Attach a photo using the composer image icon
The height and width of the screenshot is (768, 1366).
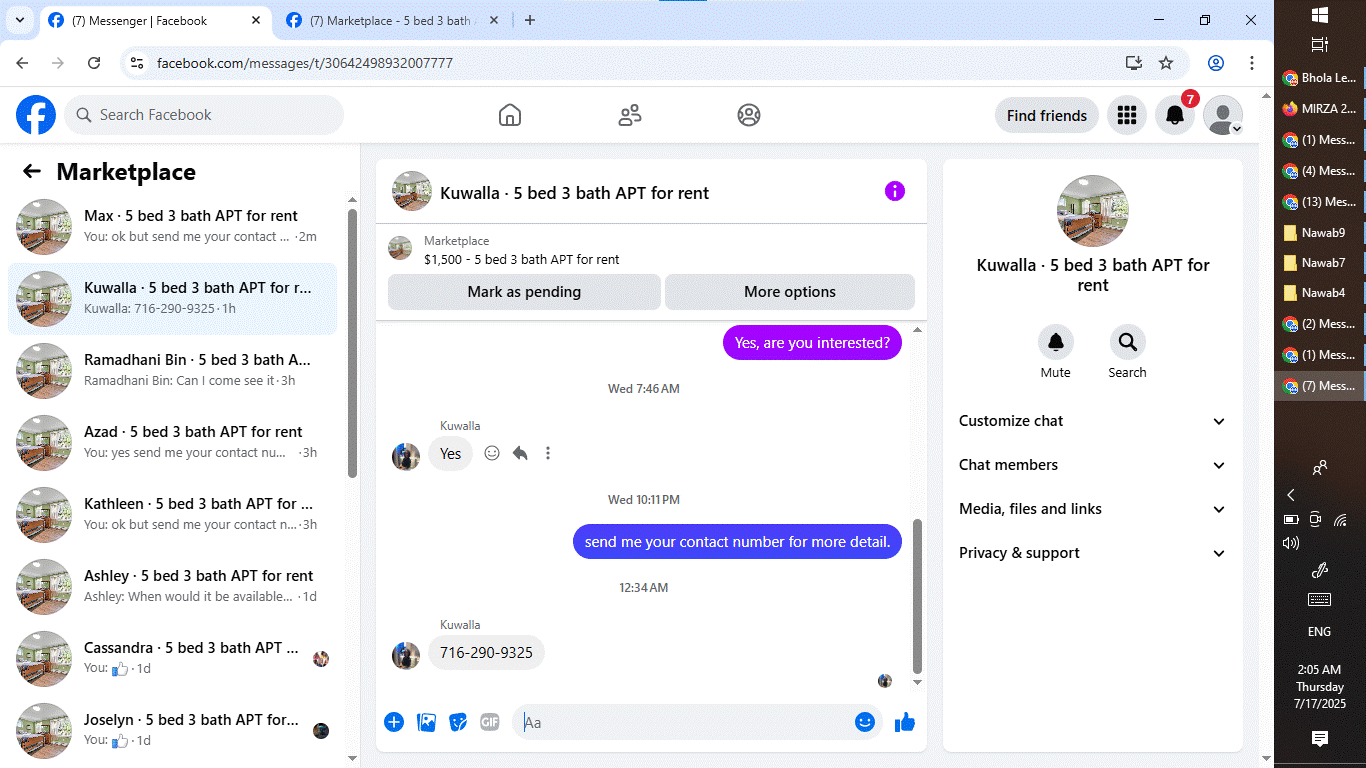point(426,722)
